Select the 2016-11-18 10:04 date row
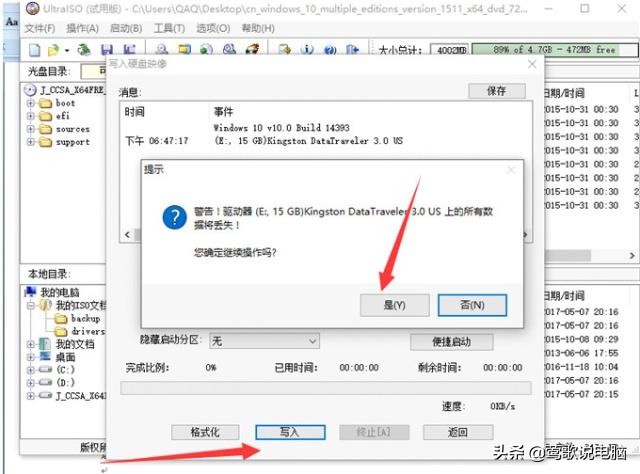Screen dimensions: 640x474 (581, 367)
